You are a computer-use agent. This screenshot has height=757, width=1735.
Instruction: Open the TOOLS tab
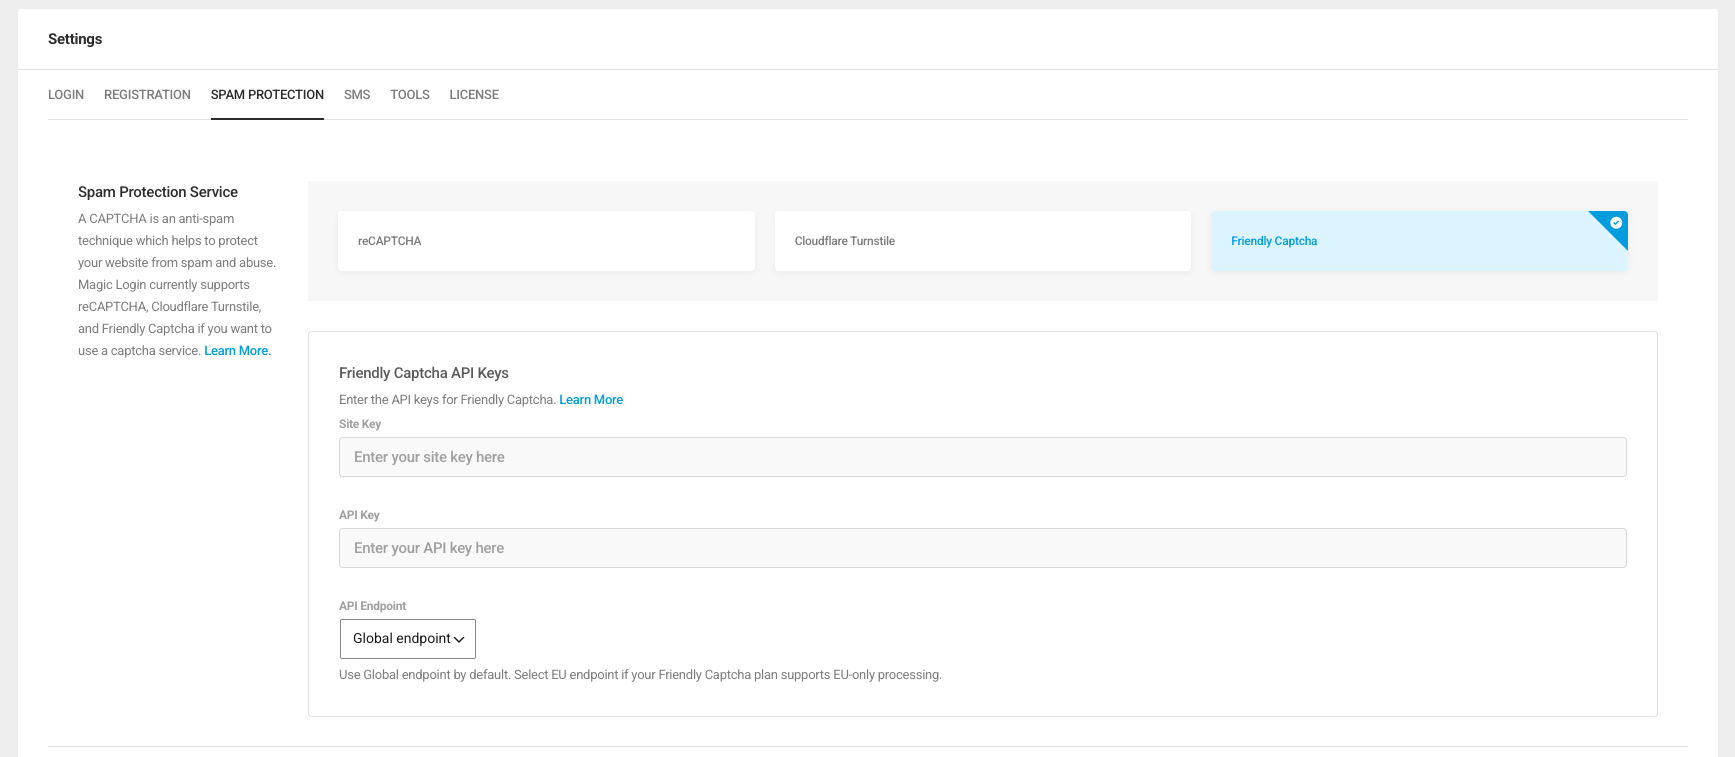click(x=410, y=95)
